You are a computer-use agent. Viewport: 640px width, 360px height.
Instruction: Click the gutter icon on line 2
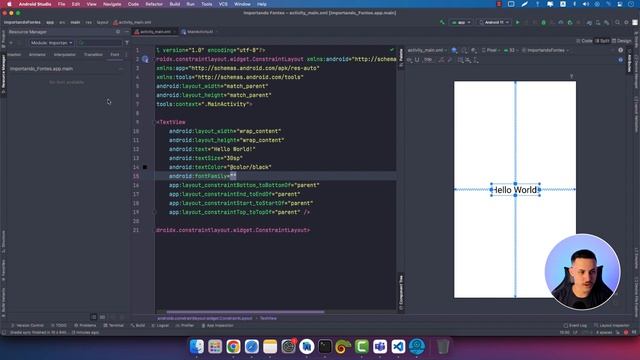click(x=145, y=59)
